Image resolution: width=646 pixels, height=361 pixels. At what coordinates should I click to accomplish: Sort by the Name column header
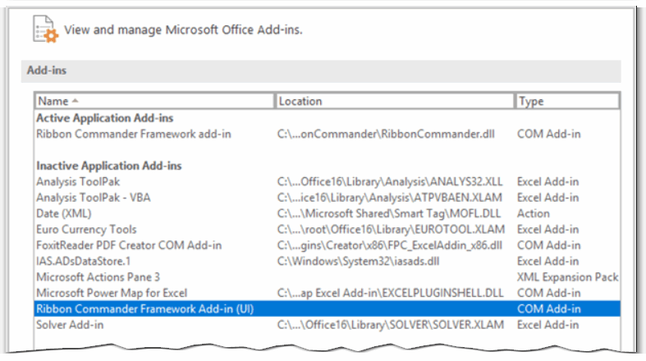[x=154, y=101]
